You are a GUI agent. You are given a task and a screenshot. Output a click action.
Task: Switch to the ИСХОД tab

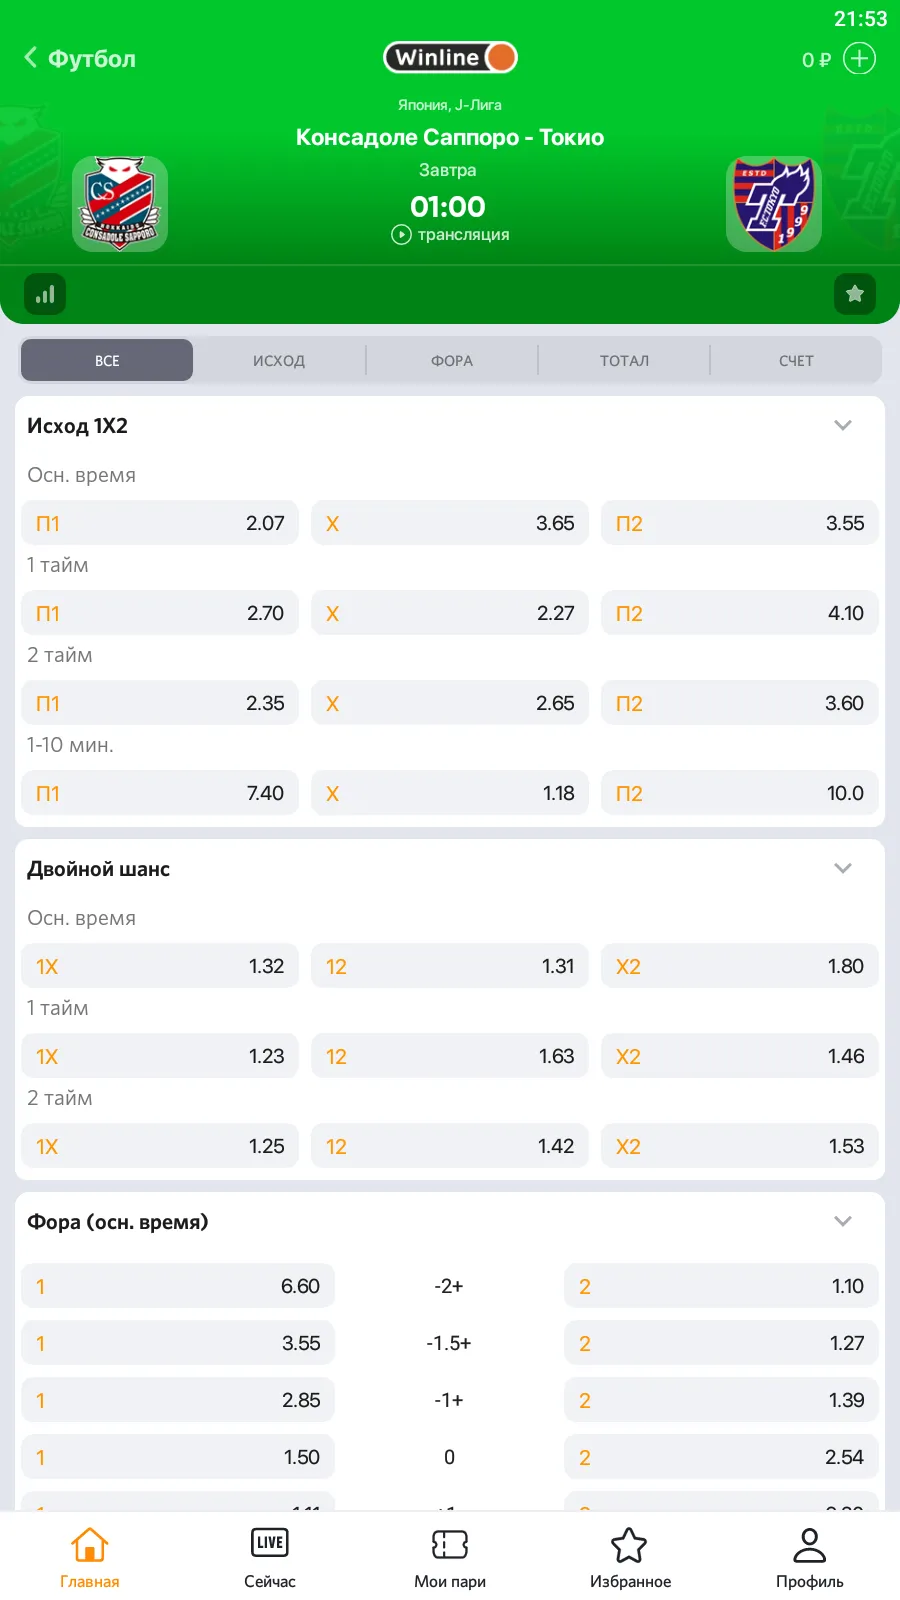pyautogui.click(x=279, y=361)
